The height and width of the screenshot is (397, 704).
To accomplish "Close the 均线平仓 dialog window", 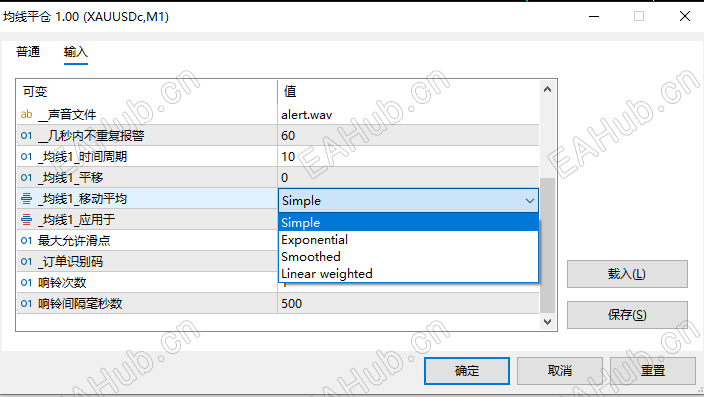I will click(x=685, y=16).
